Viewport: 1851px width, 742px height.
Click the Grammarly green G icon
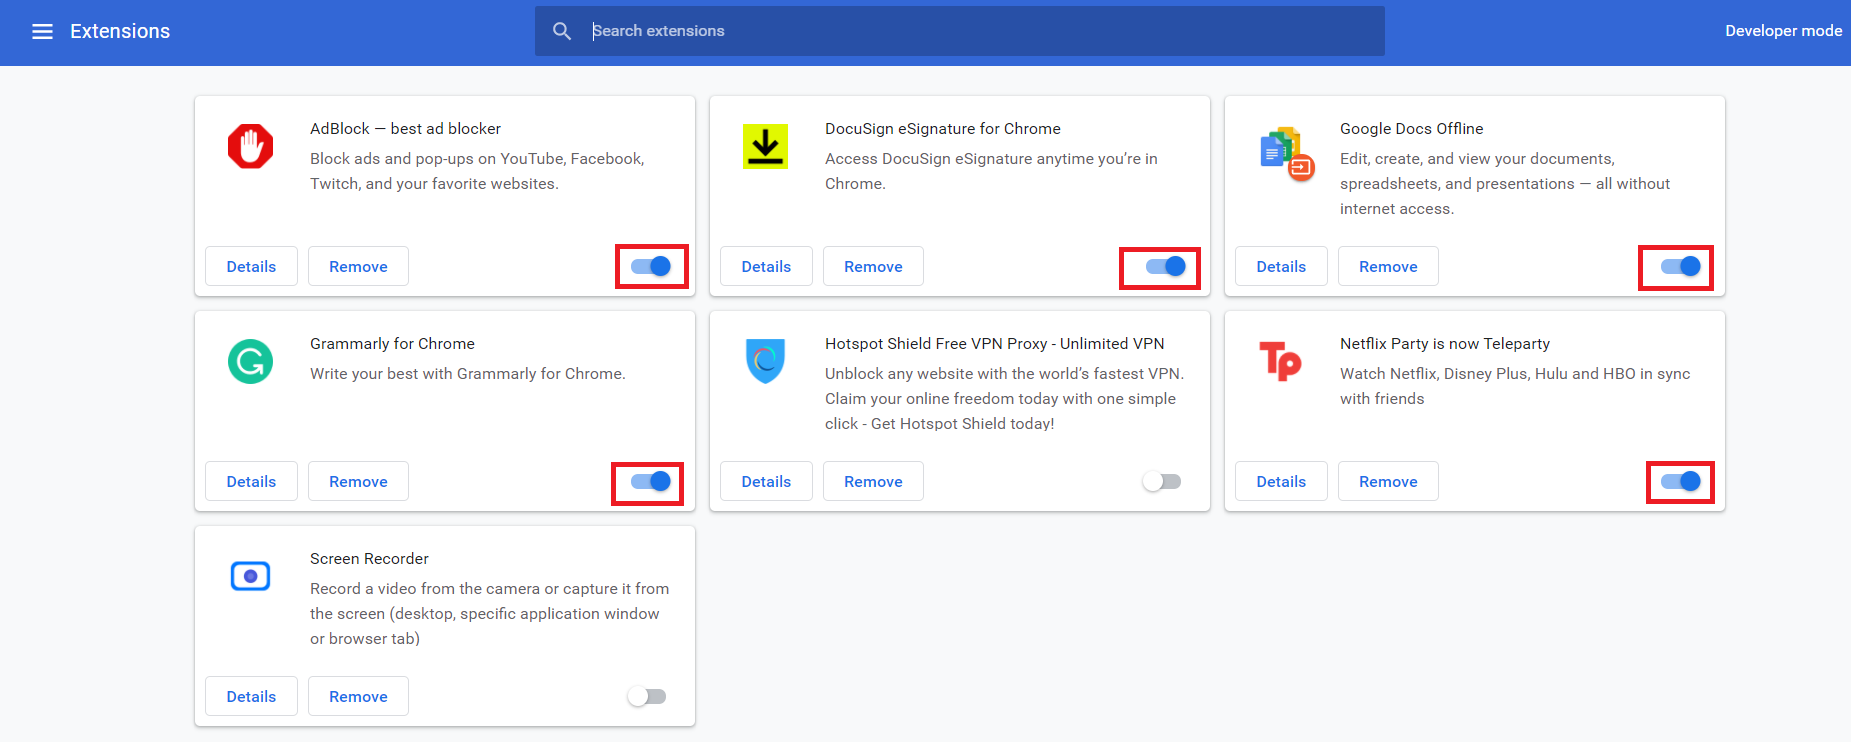tap(250, 361)
